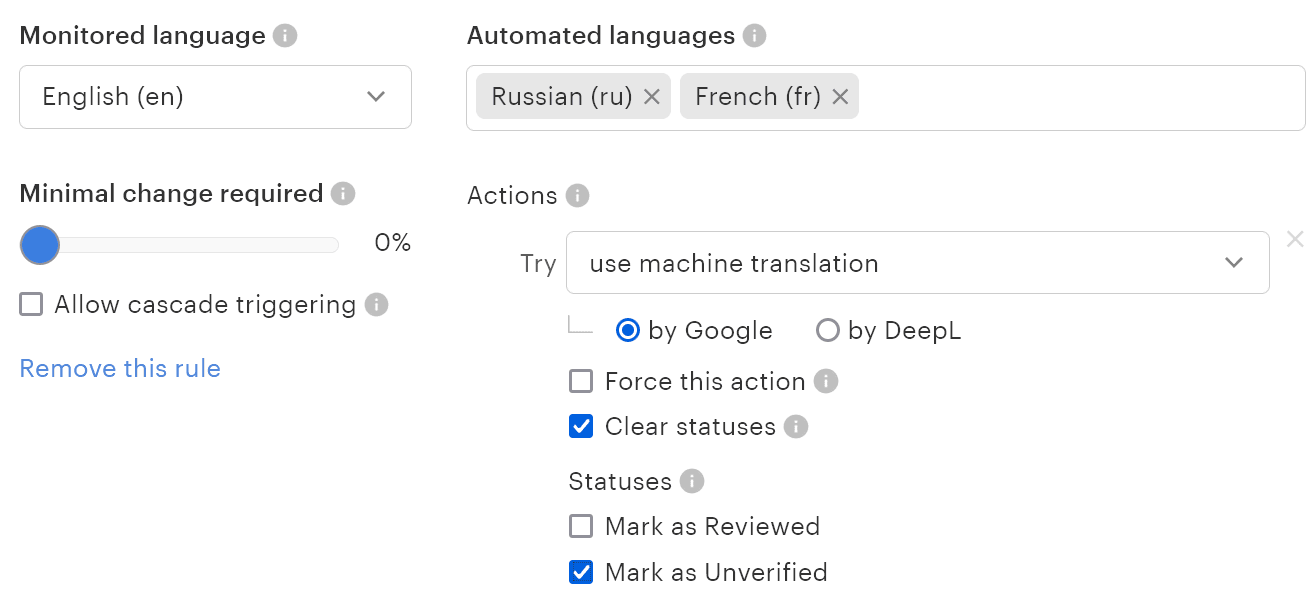Click info icon beside Statuses heading
Viewport: 1315px width, 610px height.
coord(691,481)
